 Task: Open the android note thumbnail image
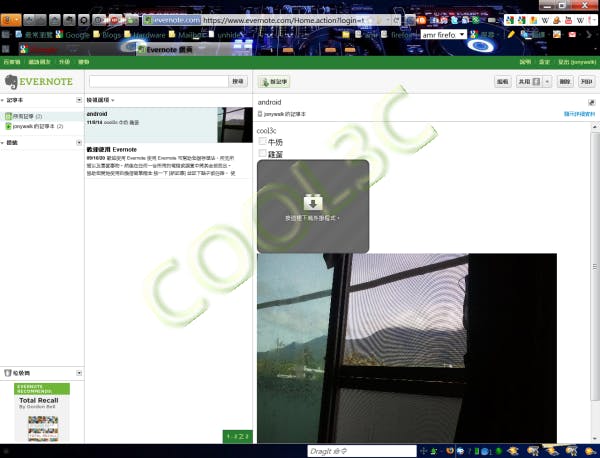point(235,125)
